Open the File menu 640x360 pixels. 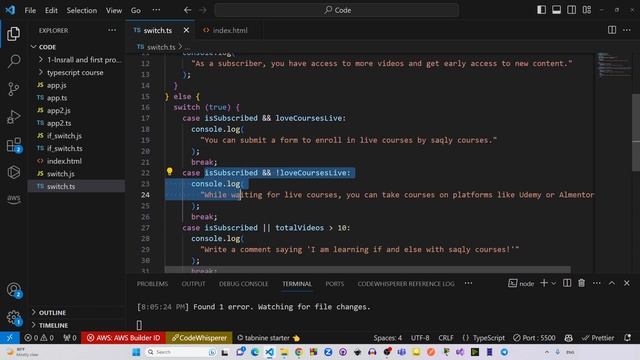(x=30, y=10)
